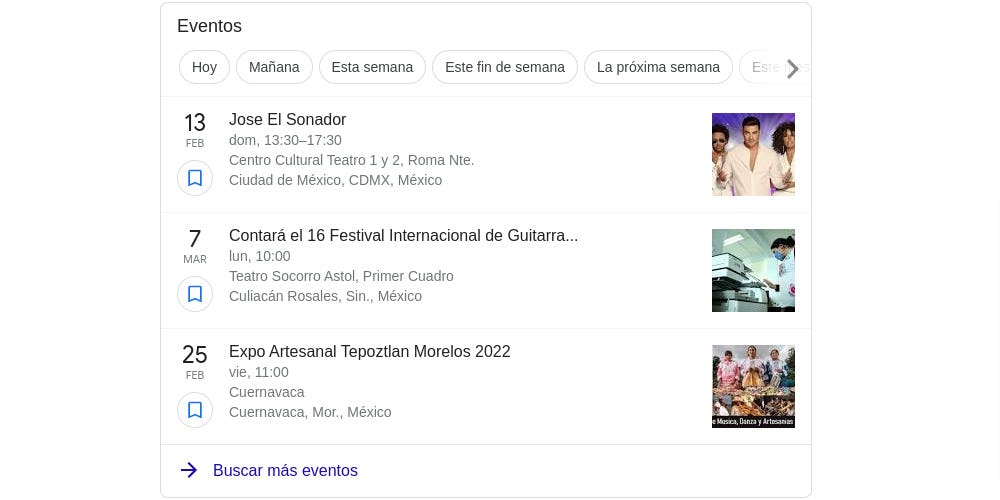Image resolution: width=1000 pixels, height=500 pixels.
Task: Click the arrow icon beside Buscar más eventos
Action: (x=189, y=471)
